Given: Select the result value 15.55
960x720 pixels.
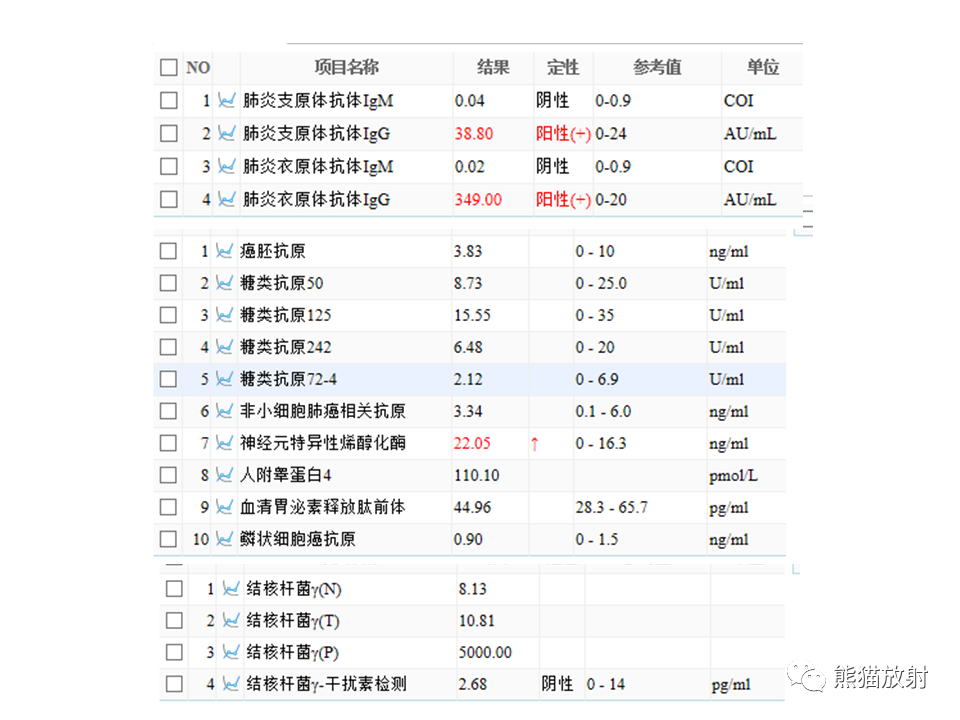Looking at the screenshot, I should [x=472, y=315].
